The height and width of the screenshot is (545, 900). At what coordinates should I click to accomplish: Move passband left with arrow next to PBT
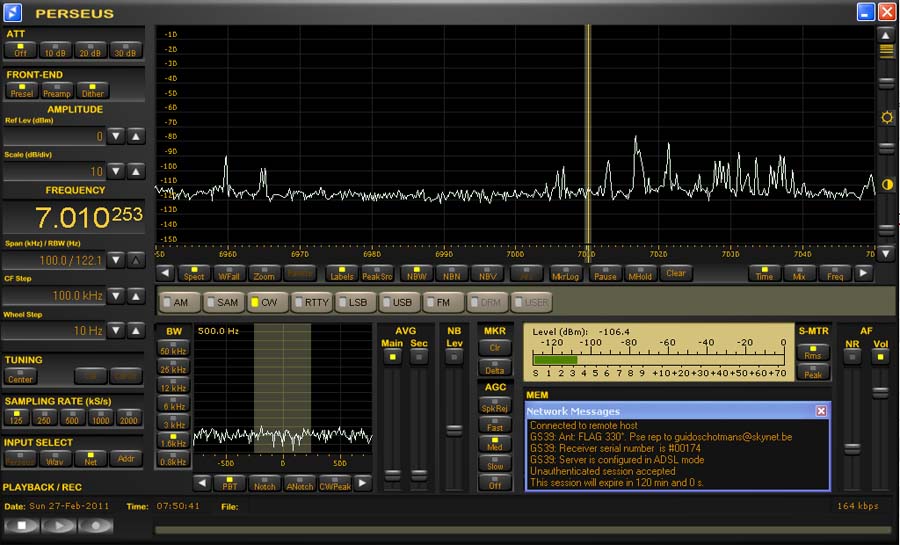pyautogui.click(x=201, y=483)
